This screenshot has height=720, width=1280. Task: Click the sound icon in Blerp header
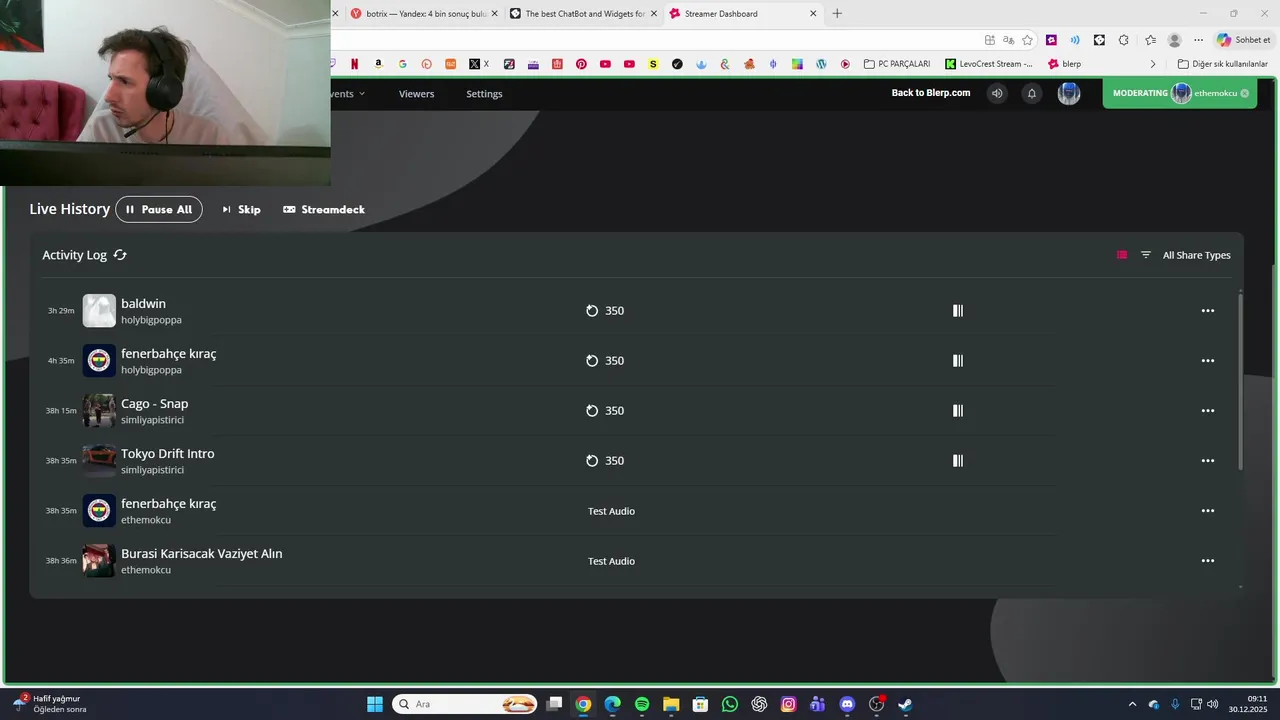[997, 93]
